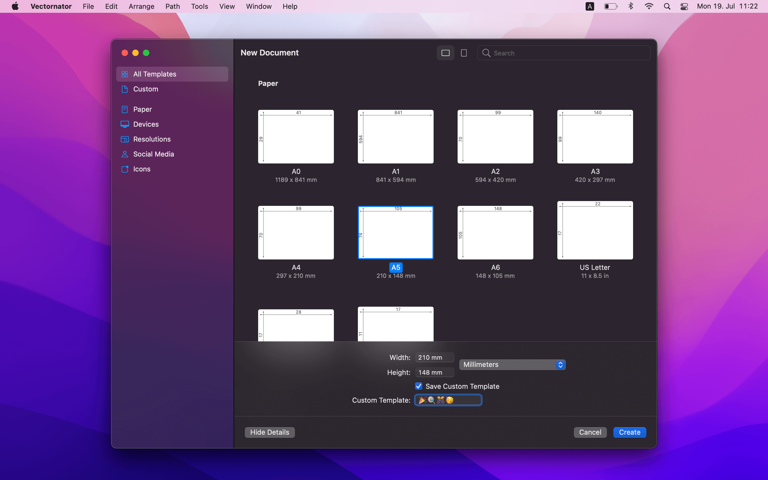Viewport: 768px width, 480px height.
Task: Click the Cancel button
Action: coord(590,432)
